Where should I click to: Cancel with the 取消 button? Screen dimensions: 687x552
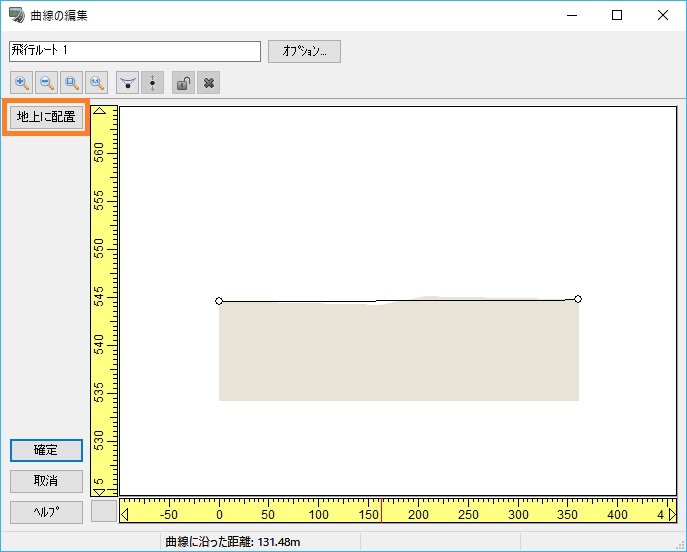46,481
